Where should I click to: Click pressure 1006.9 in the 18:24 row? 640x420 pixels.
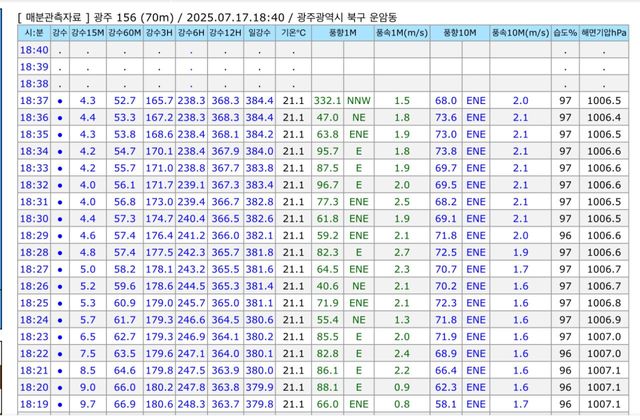coord(604,320)
